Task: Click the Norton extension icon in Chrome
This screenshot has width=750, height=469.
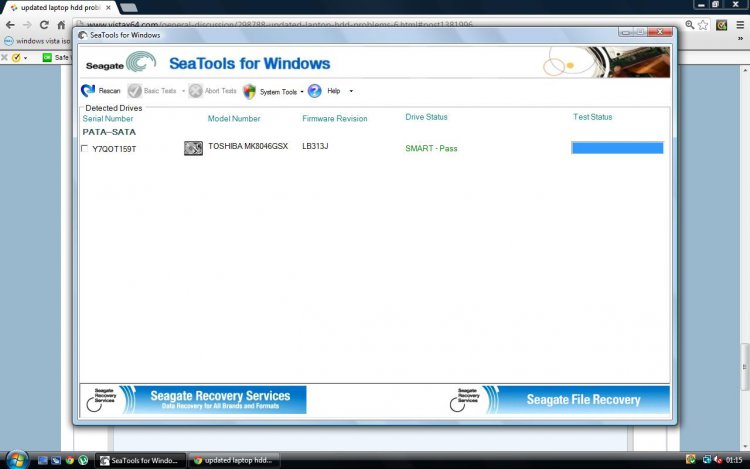Action: pos(721,25)
